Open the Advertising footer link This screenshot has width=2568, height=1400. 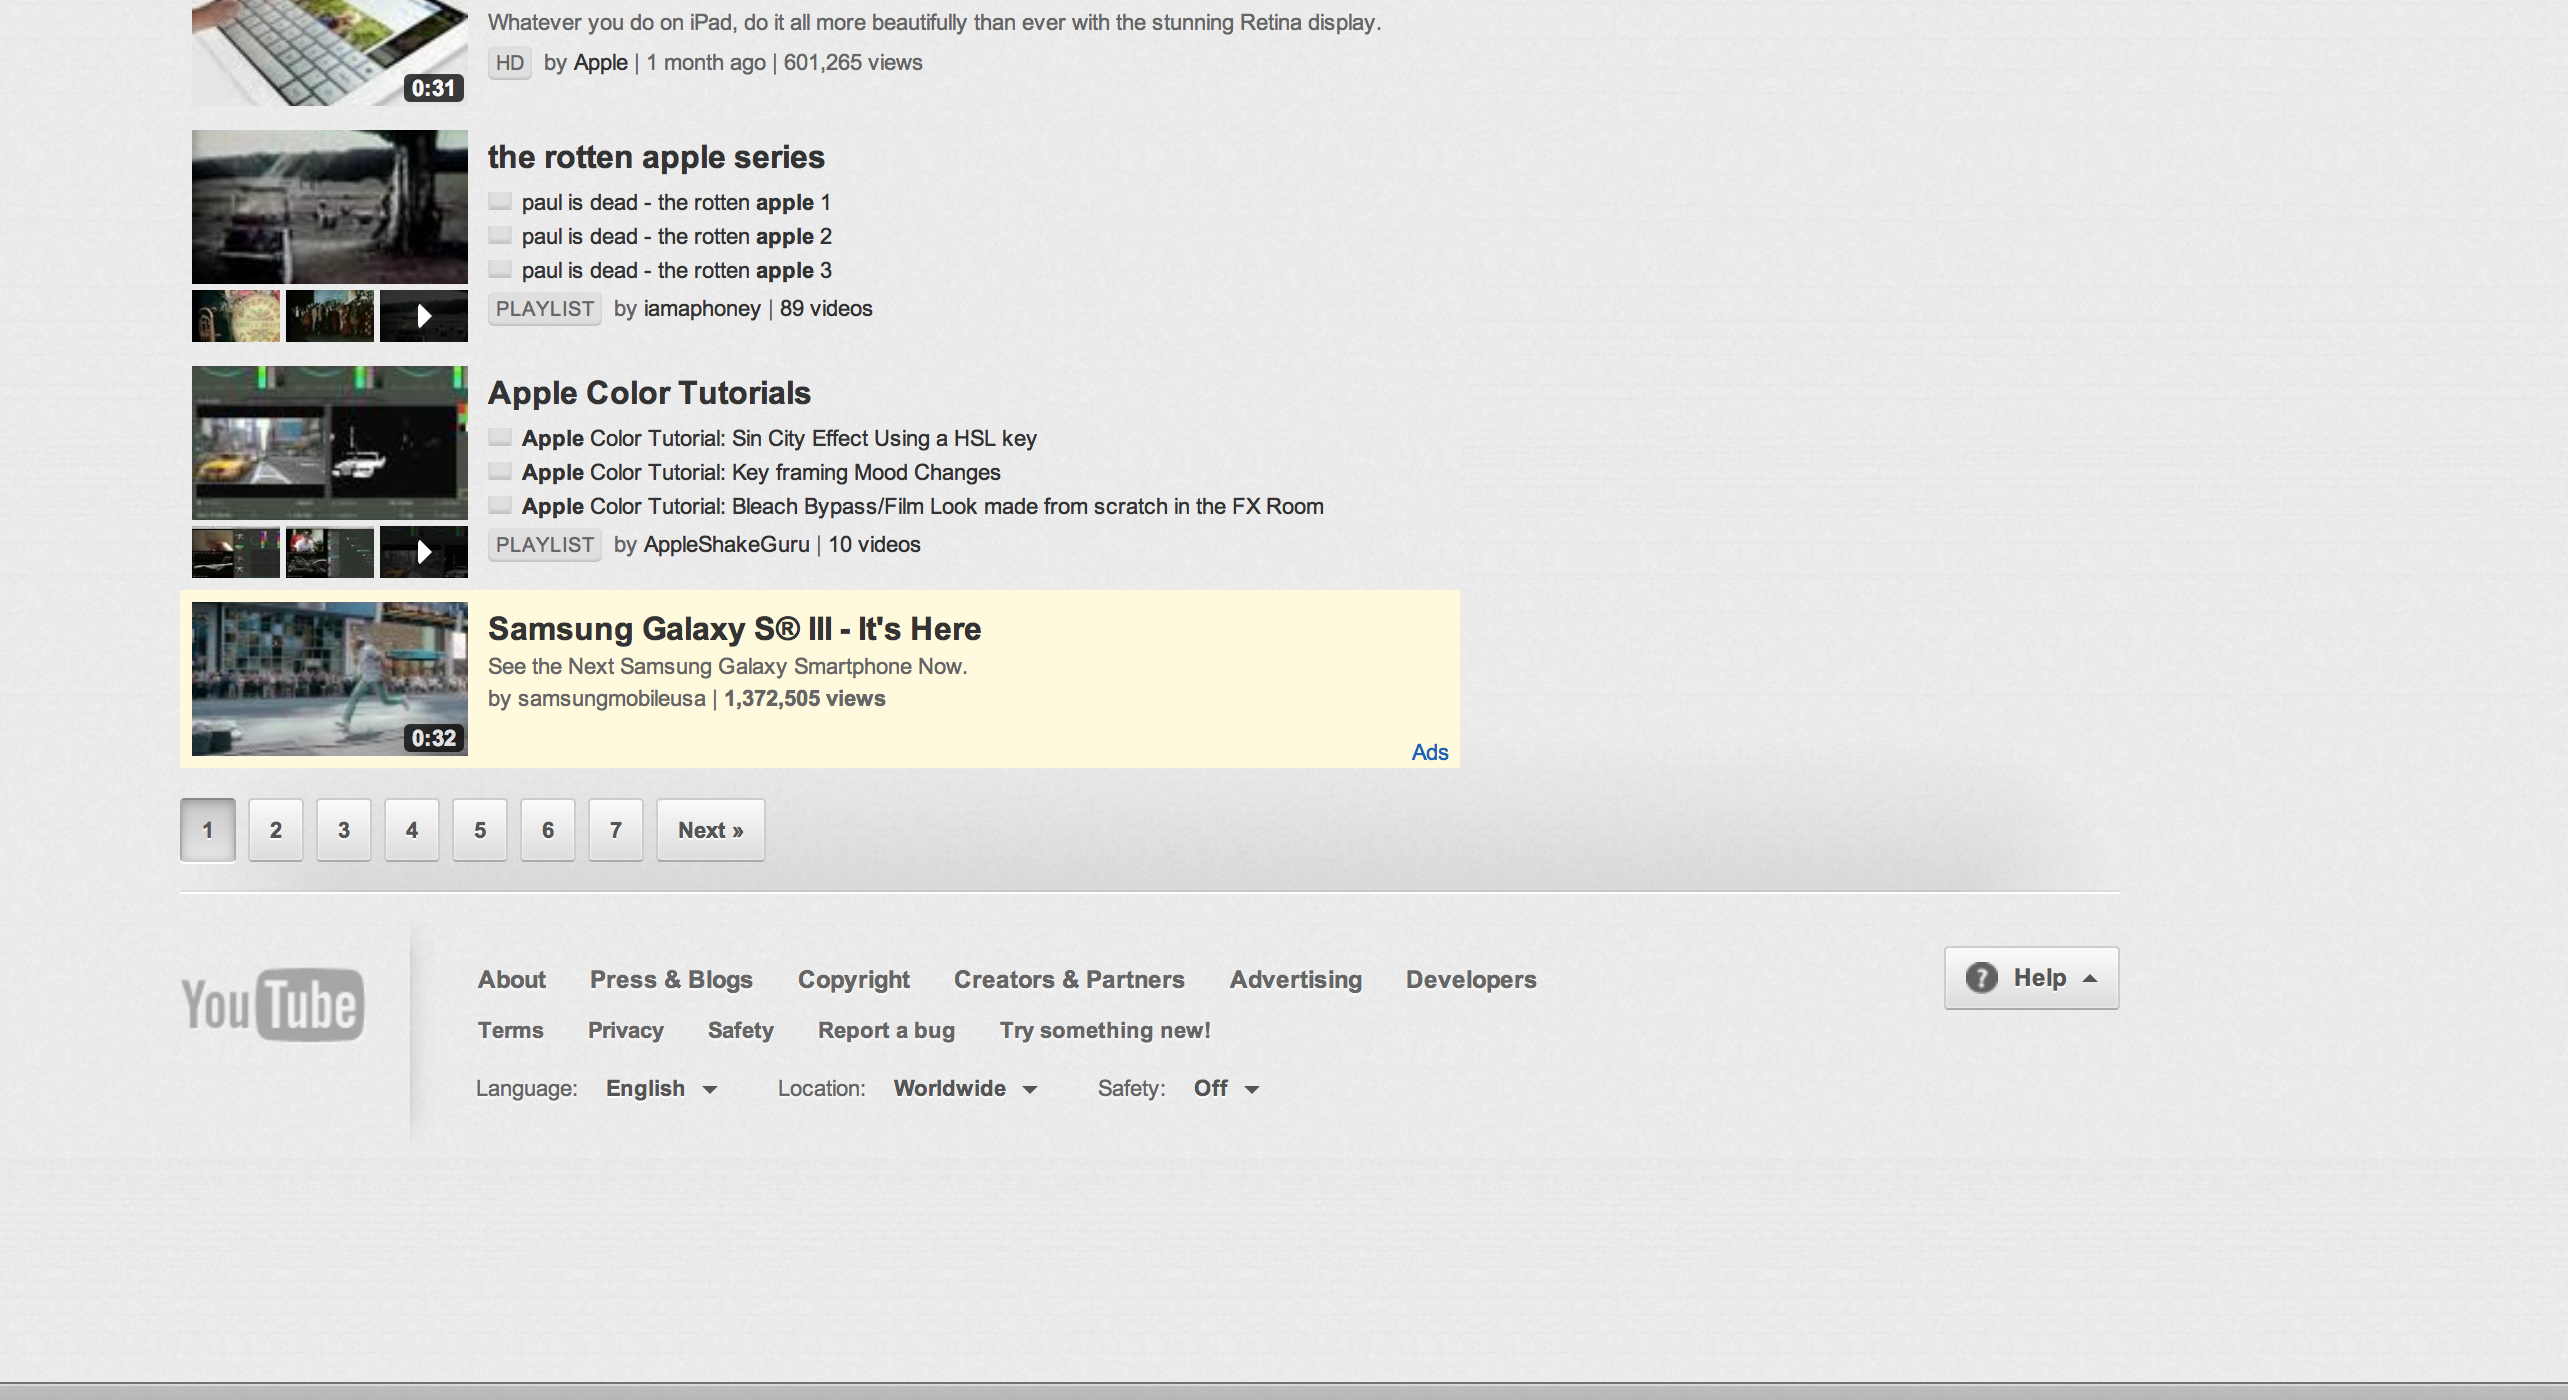point(1296,979)
